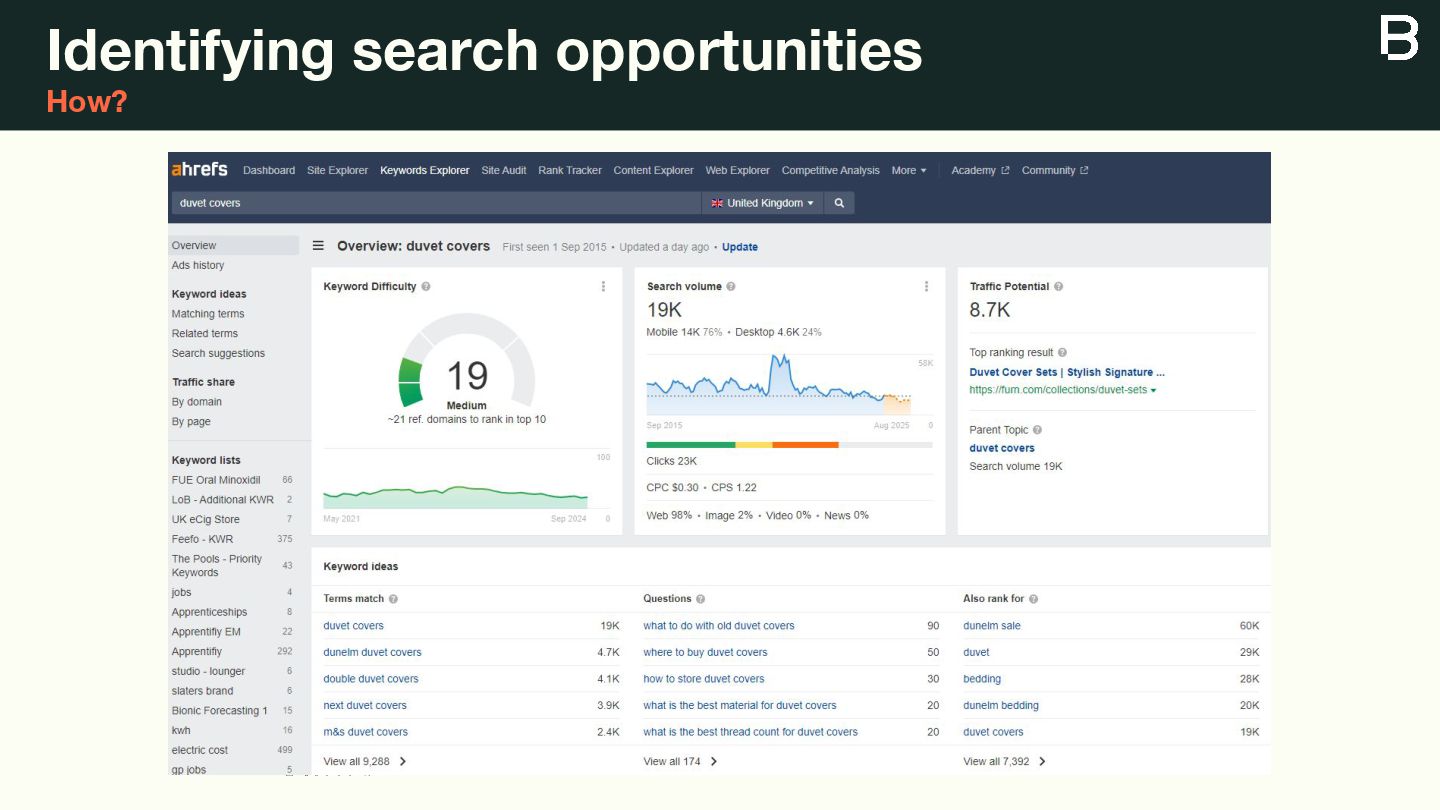This screenshot has width=1440, height=810.
Task: Open Traffic share By domain
Action: [197, 402]
